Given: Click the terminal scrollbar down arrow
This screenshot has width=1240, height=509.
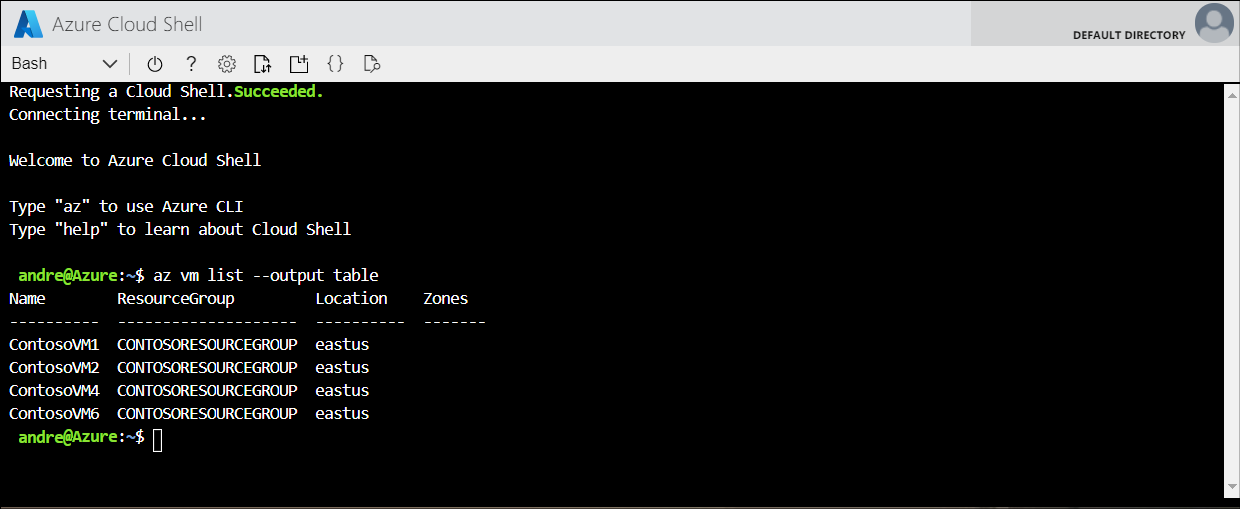Looking at the screenshot, I should pos(1232,489).
